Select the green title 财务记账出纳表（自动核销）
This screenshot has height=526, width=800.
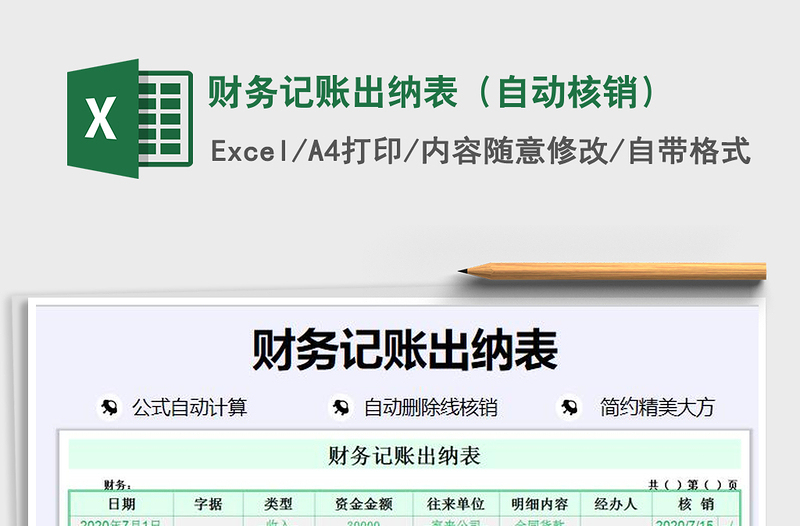pyautogui.click(x=432, y=92)
